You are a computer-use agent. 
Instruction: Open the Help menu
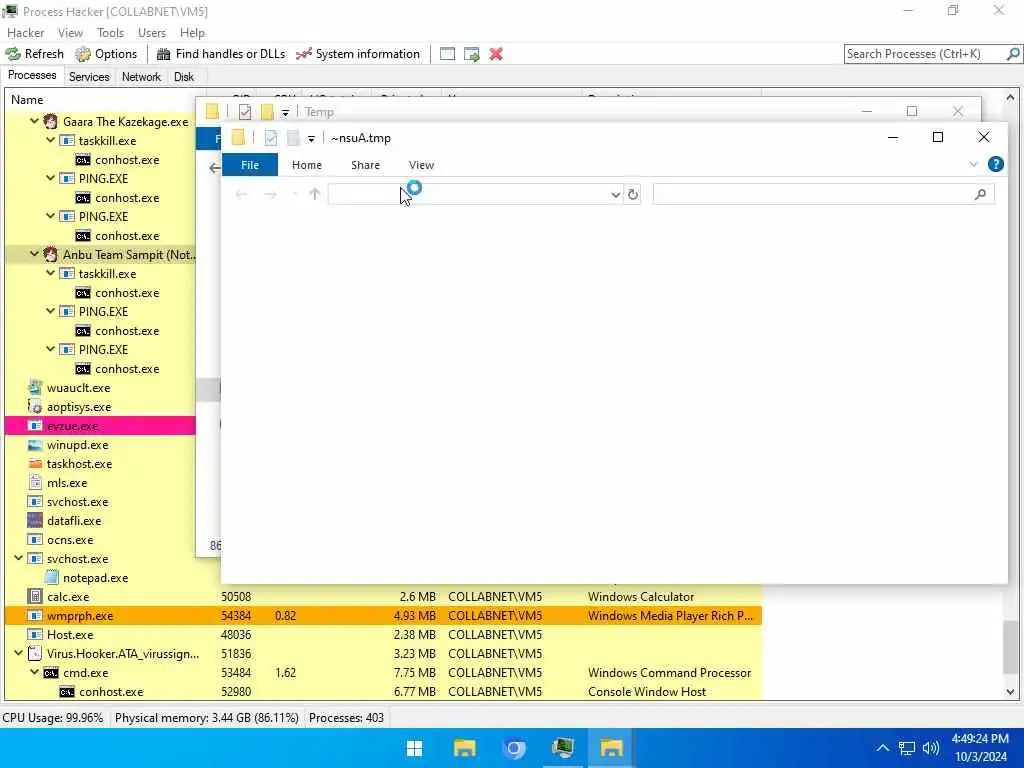(192, 33)
